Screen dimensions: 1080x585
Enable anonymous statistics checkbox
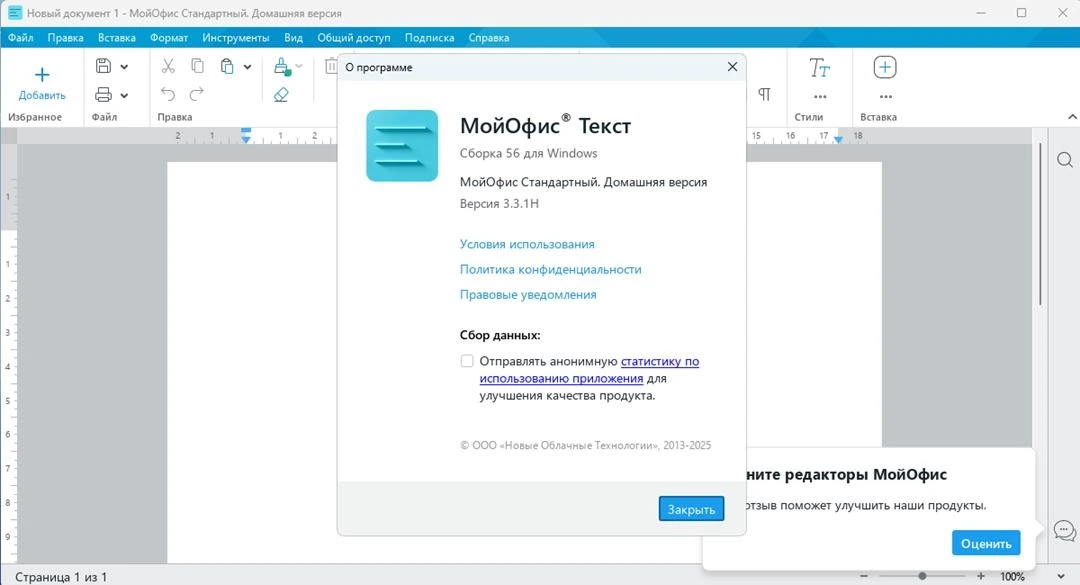[x=467, y=361]
